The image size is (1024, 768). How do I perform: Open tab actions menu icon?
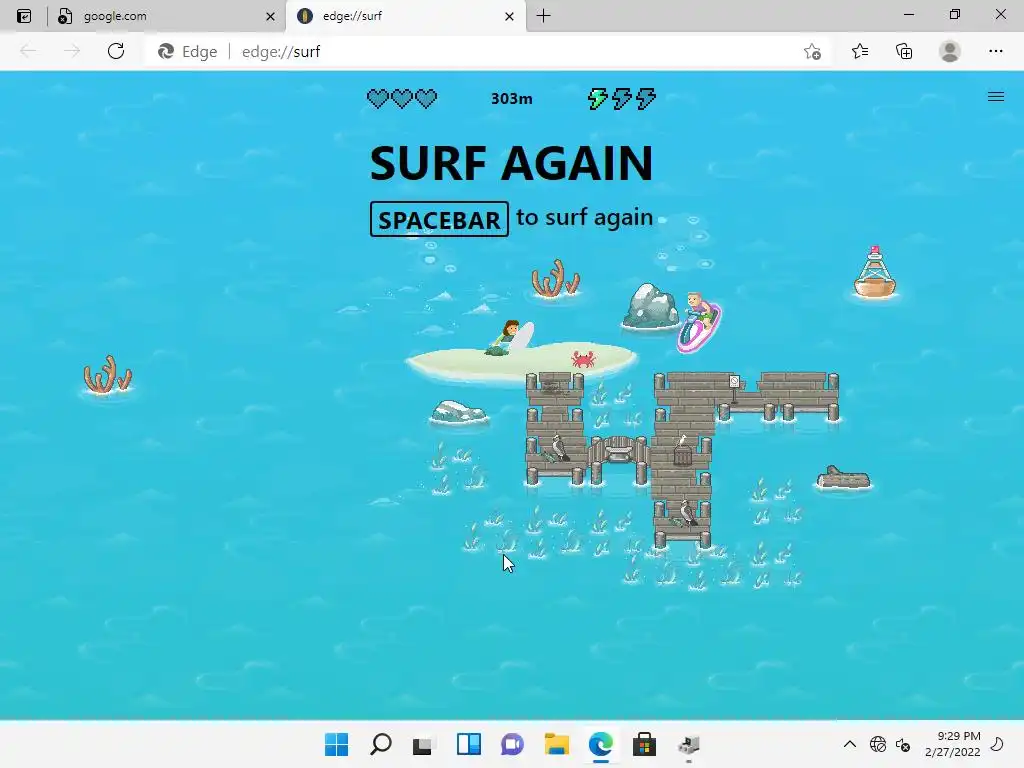pyautogui.click(x=24, y=16)
